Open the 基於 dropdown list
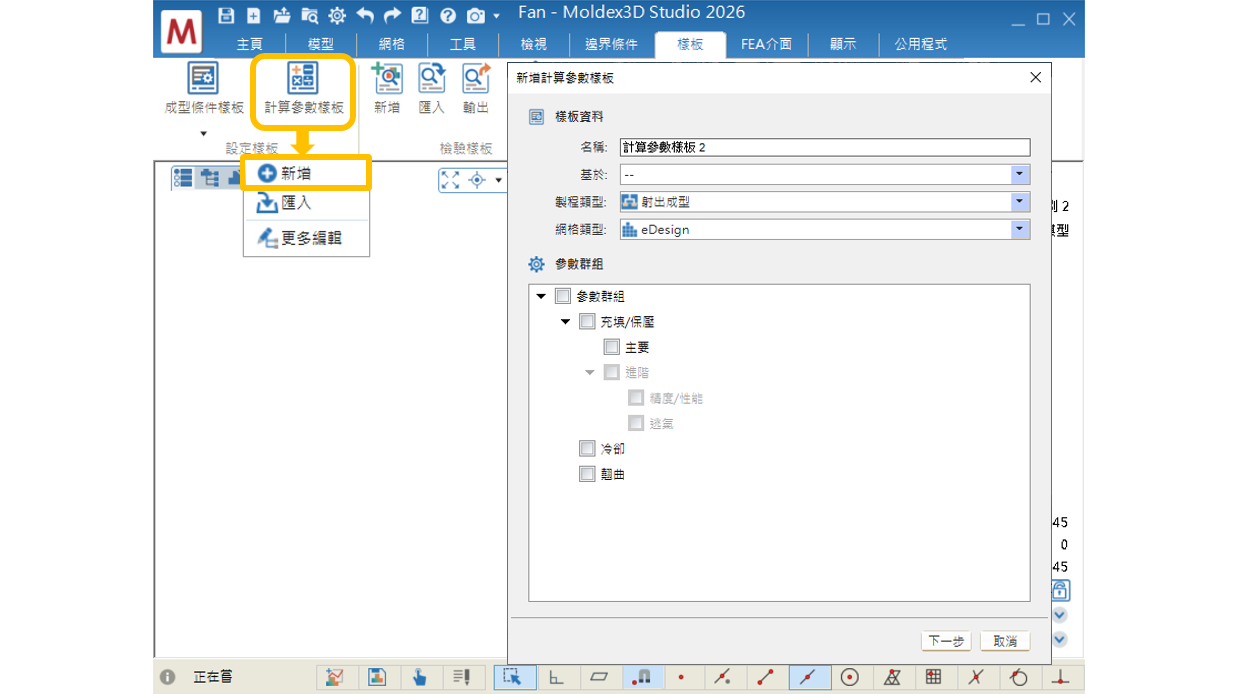Screen dimensions: 1235x694 pyautogui.click(x=1020, y=174)
